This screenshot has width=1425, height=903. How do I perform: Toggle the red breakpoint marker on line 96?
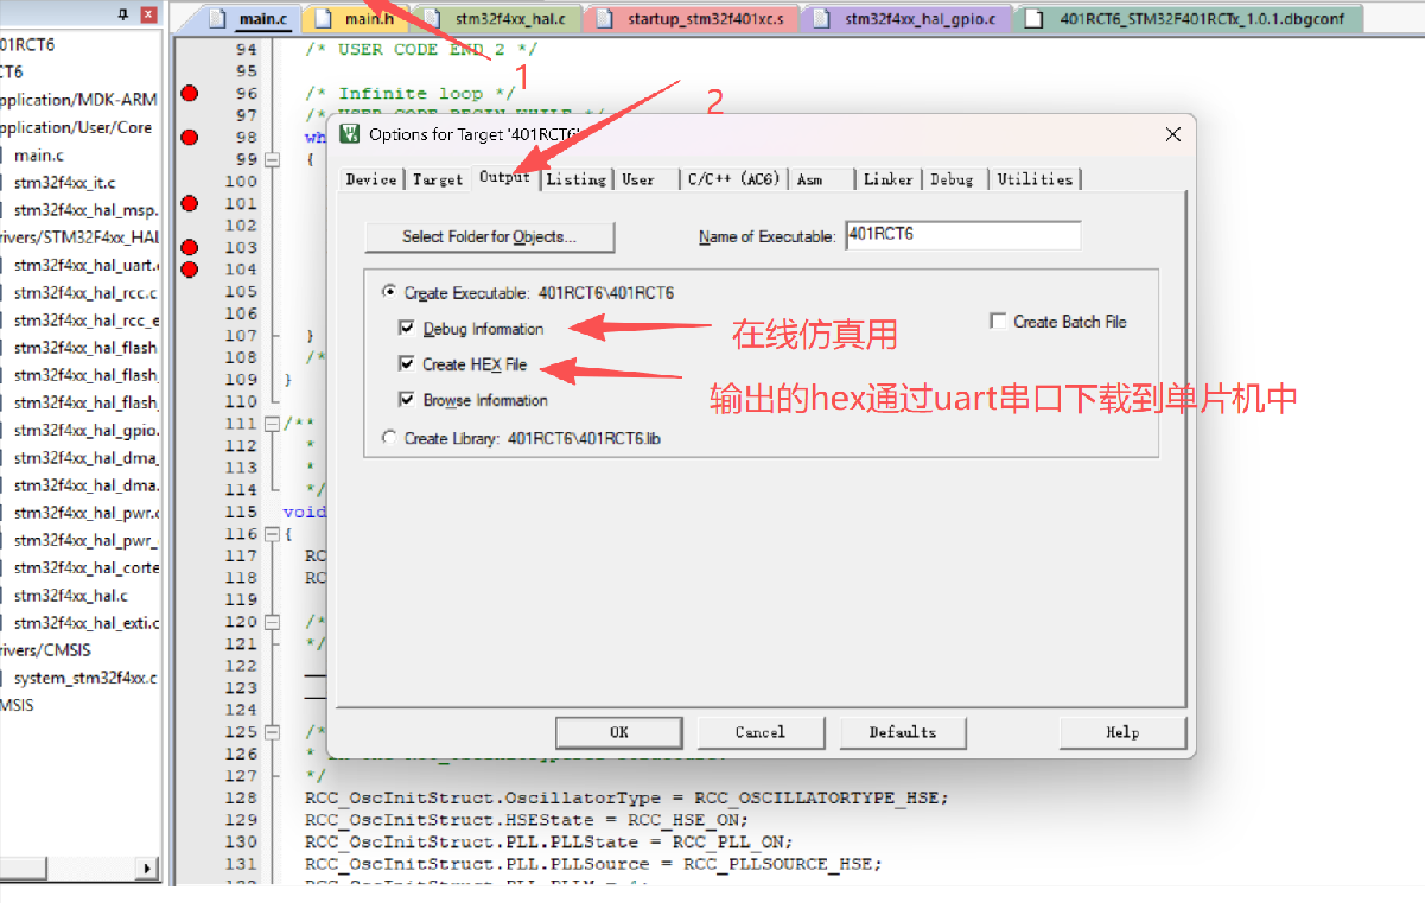tap(189, 93)
